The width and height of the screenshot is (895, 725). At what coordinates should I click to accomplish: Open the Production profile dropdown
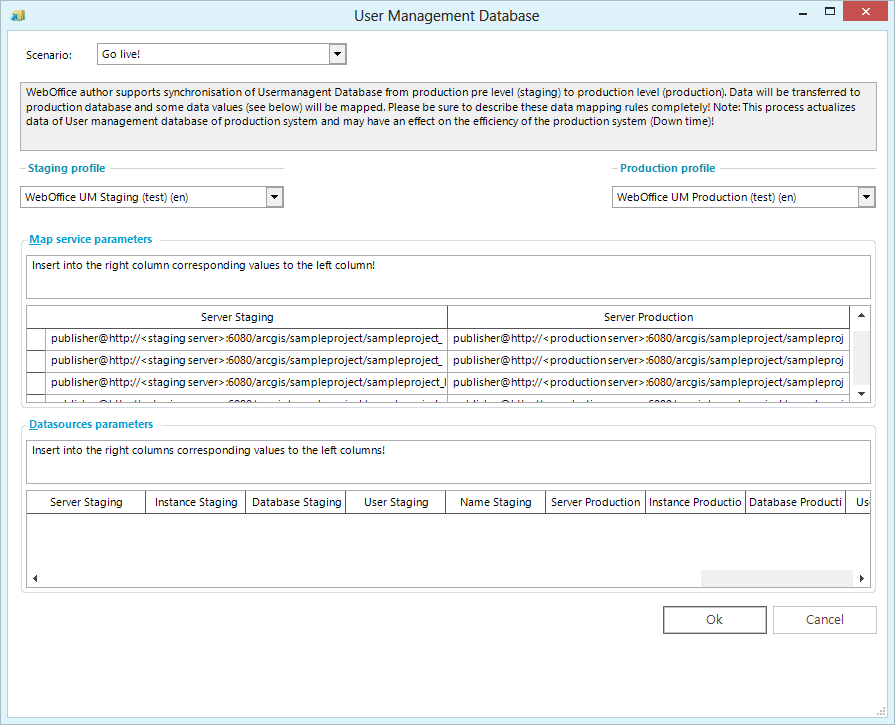coord(866,197)
